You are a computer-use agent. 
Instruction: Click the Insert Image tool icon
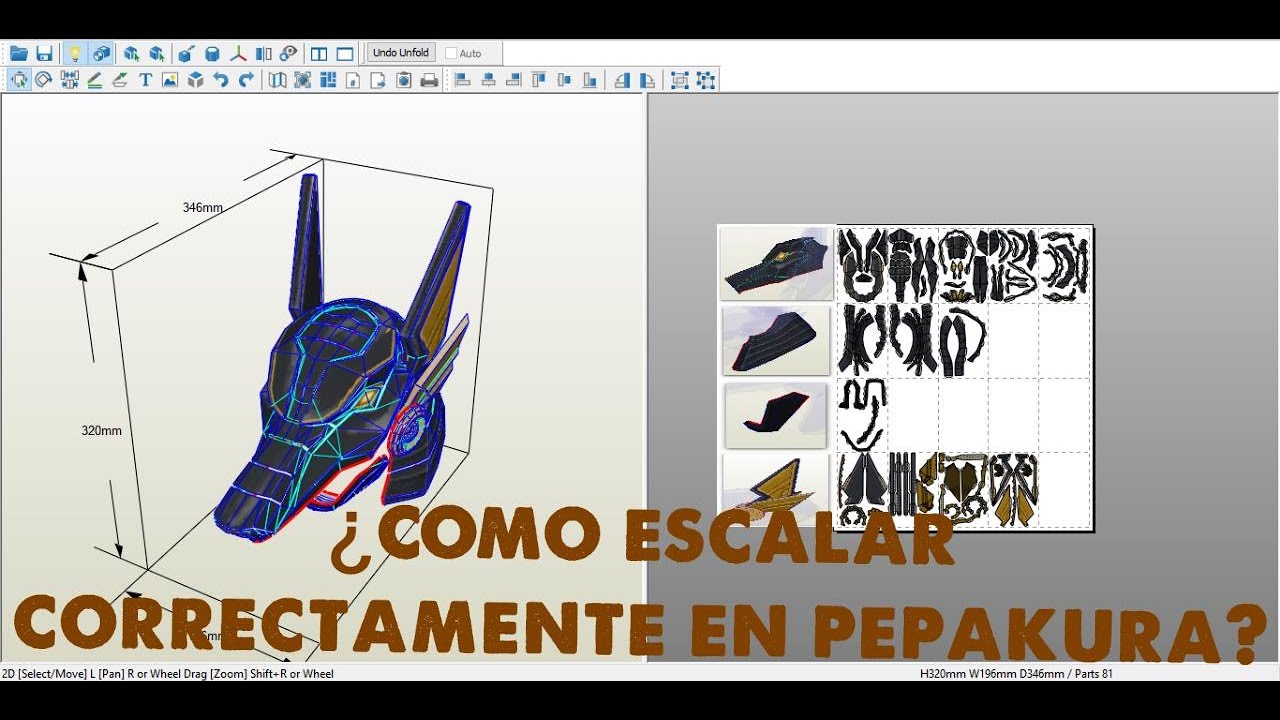click(x=170, y=80)
